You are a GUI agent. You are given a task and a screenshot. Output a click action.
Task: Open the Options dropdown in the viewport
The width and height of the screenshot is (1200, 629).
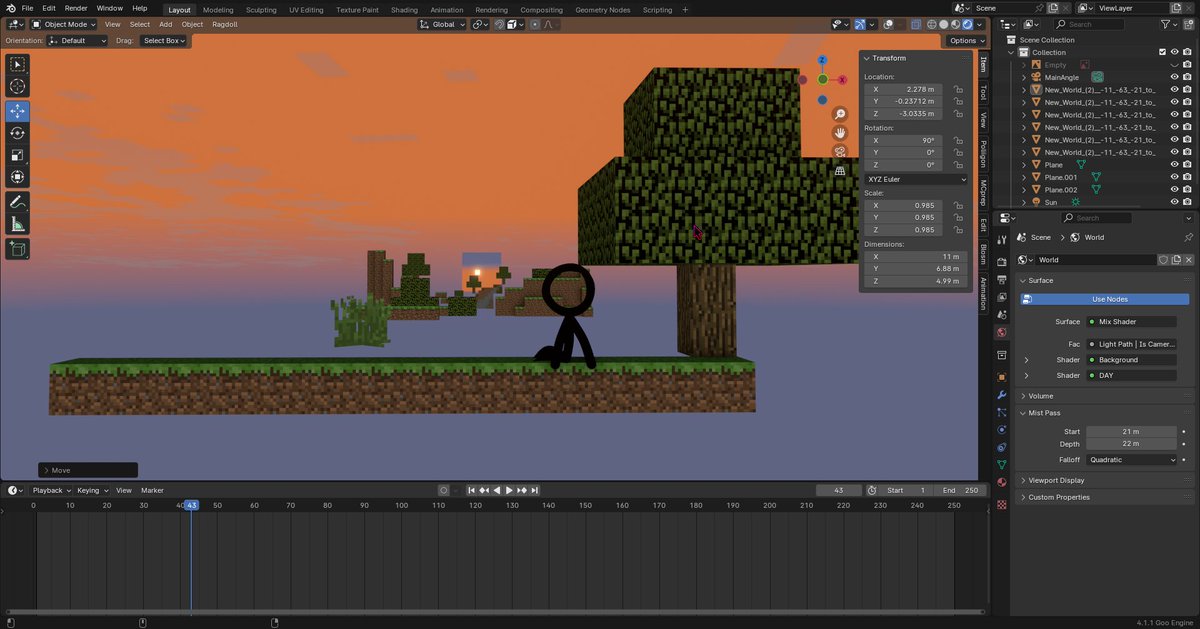[x=967, y=41]
